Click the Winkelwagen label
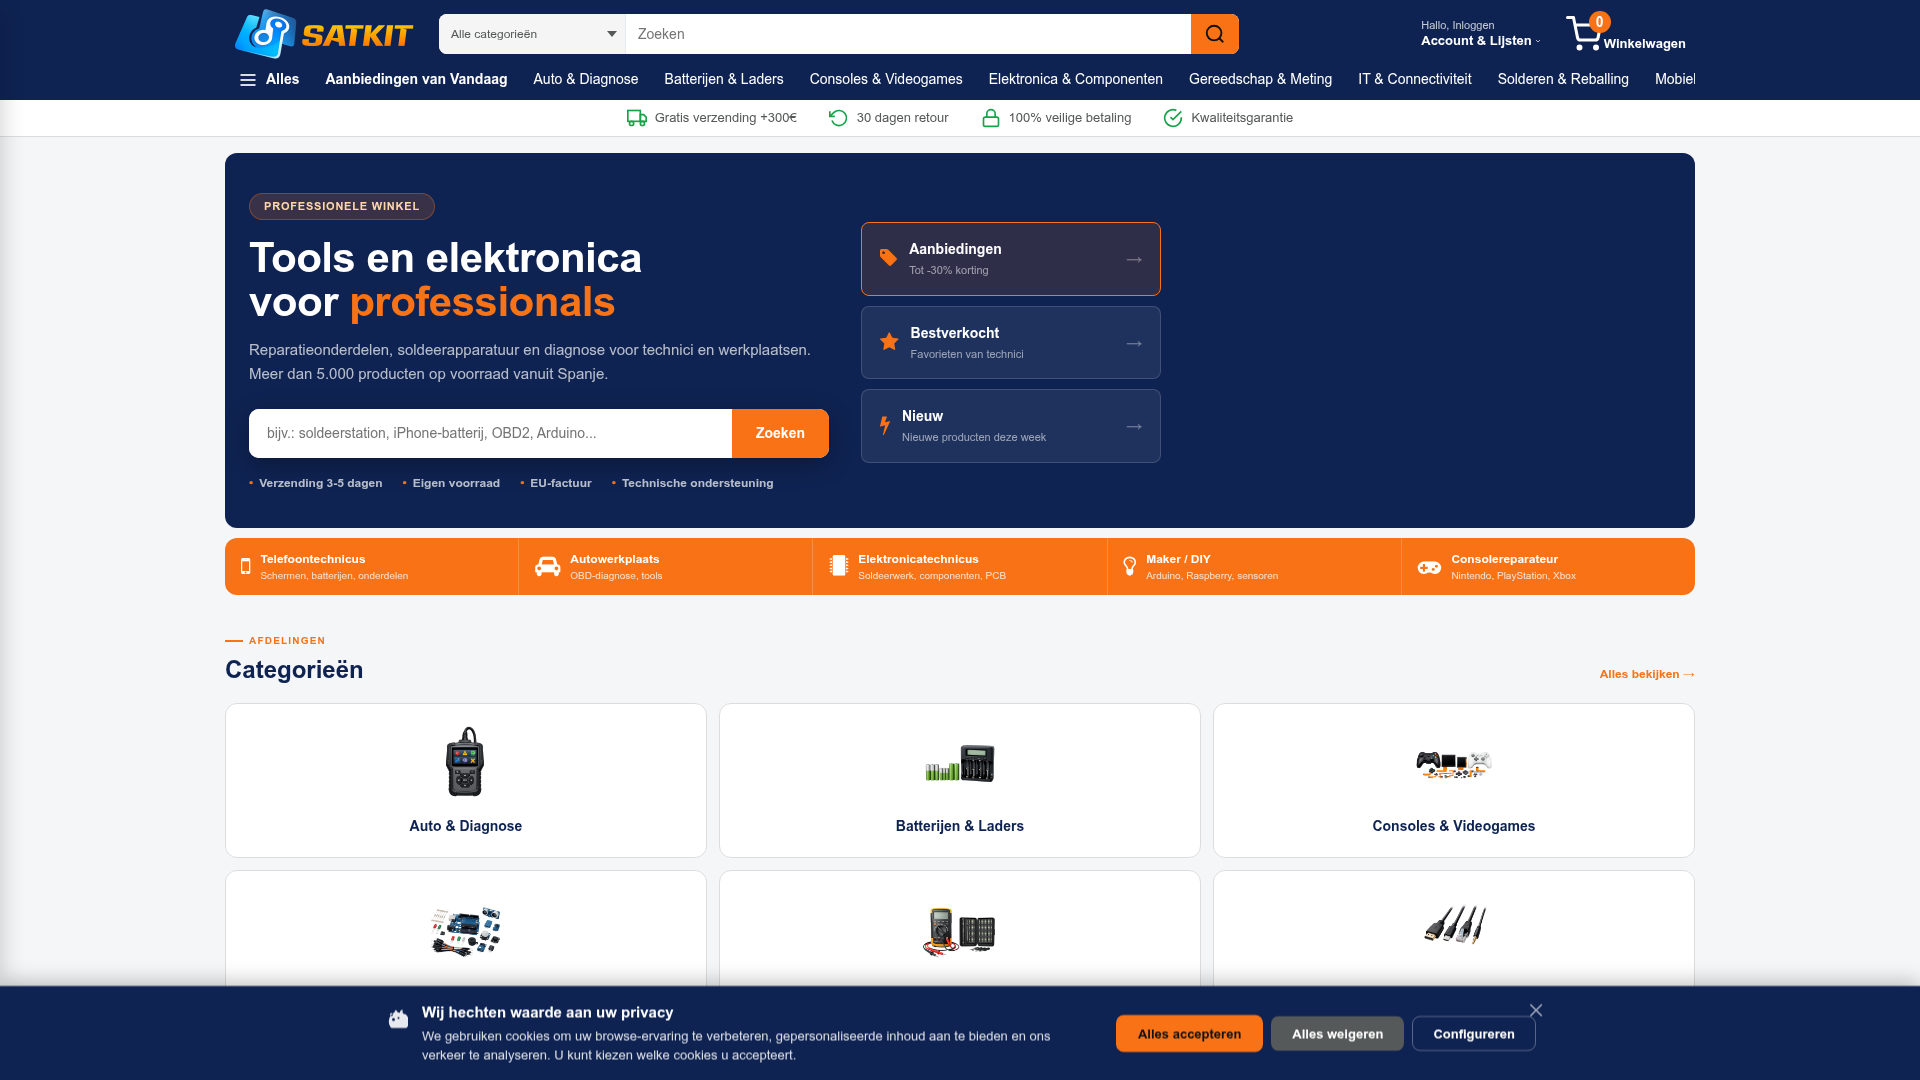Image resolution: width=1920 pixels, height=1080 pixels. click(x=1644, y=44)
